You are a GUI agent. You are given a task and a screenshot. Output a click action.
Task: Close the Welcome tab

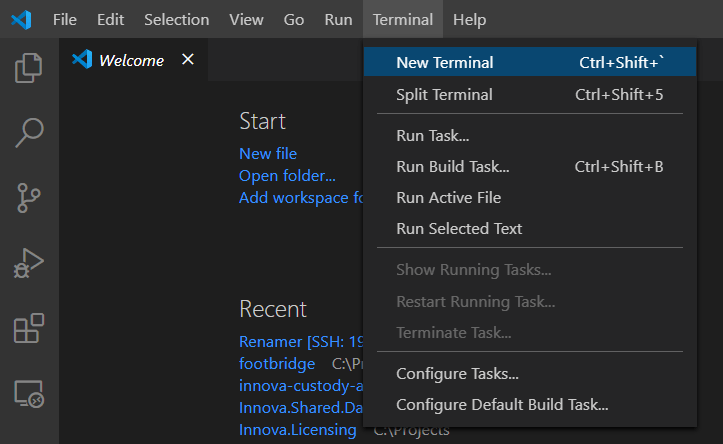click(x=187, y=60)
